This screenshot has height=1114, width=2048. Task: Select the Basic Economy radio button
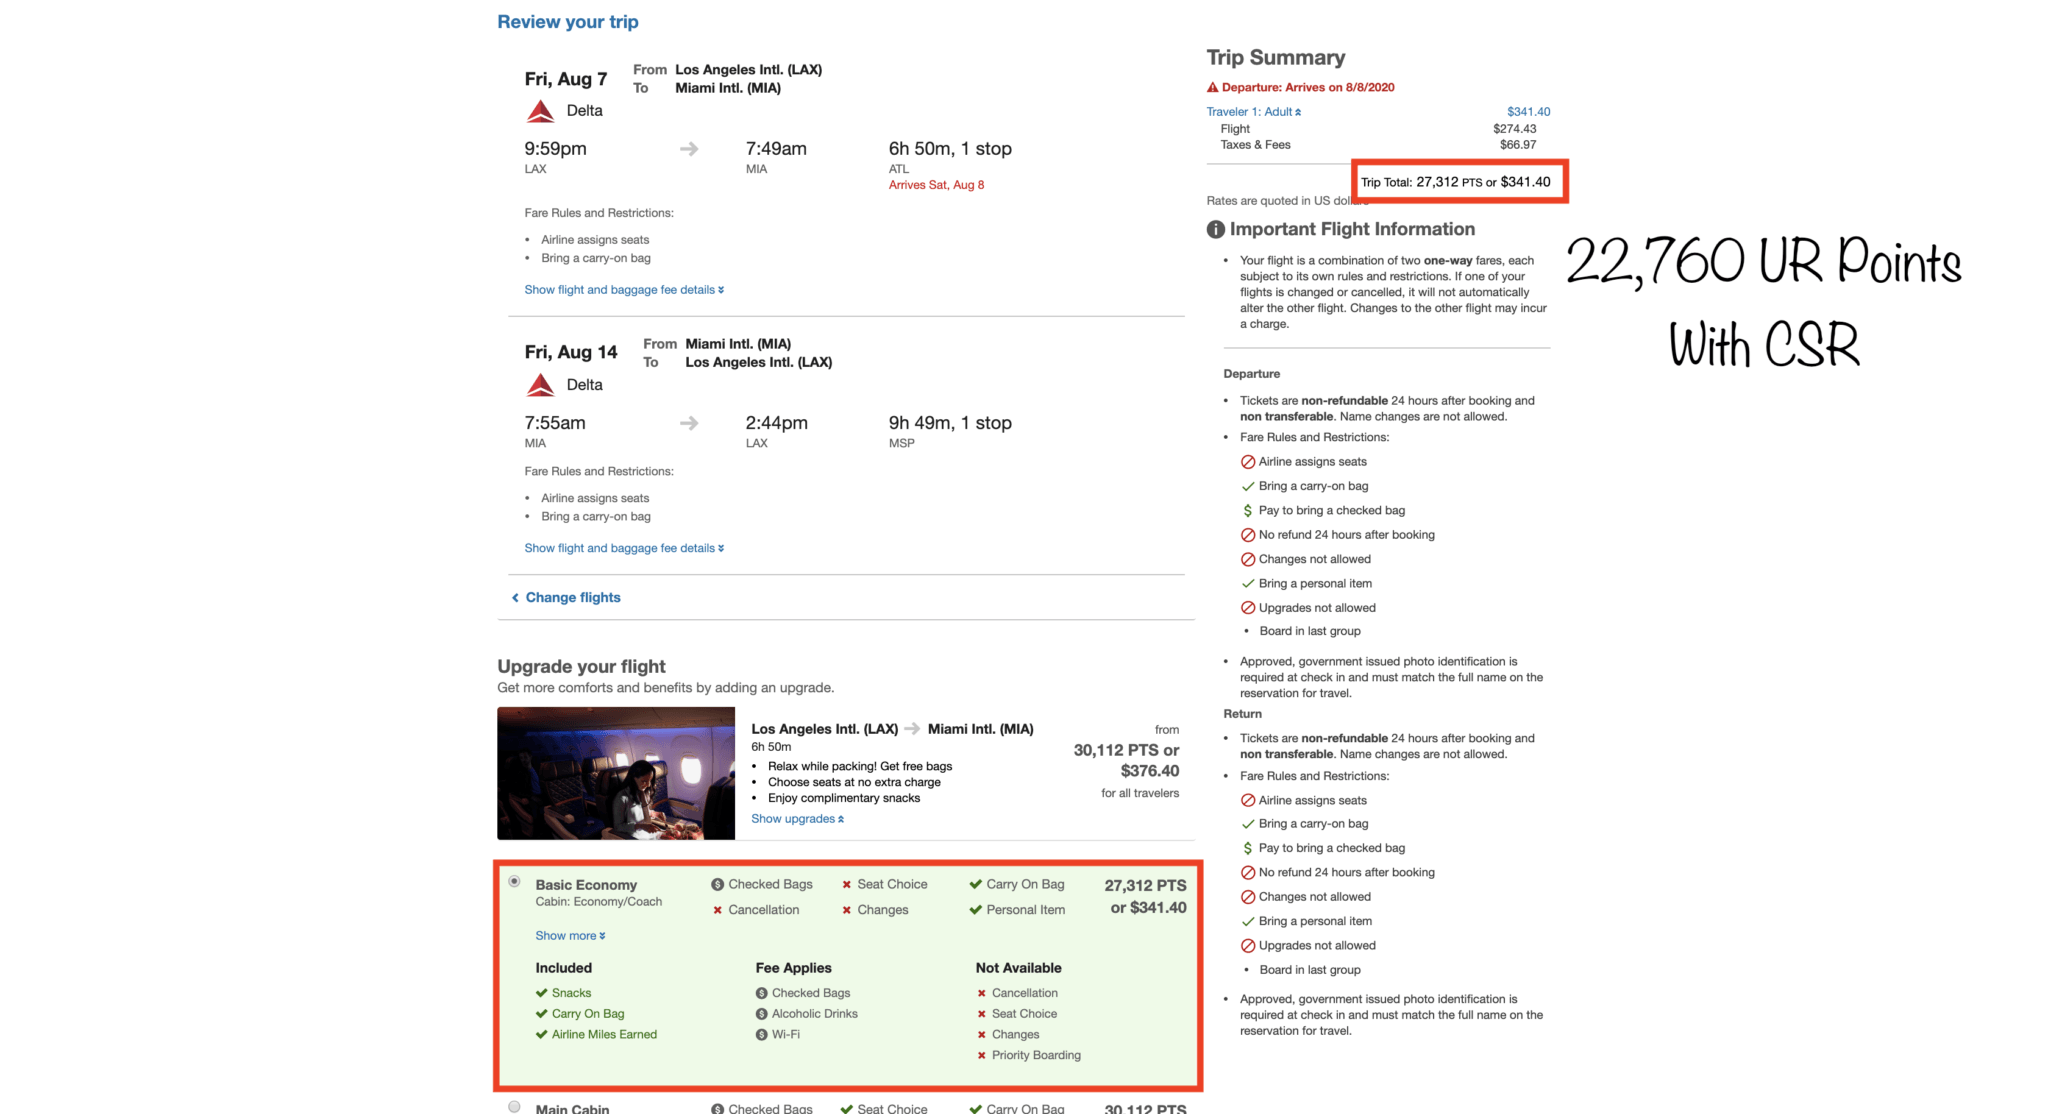point(514,882)
